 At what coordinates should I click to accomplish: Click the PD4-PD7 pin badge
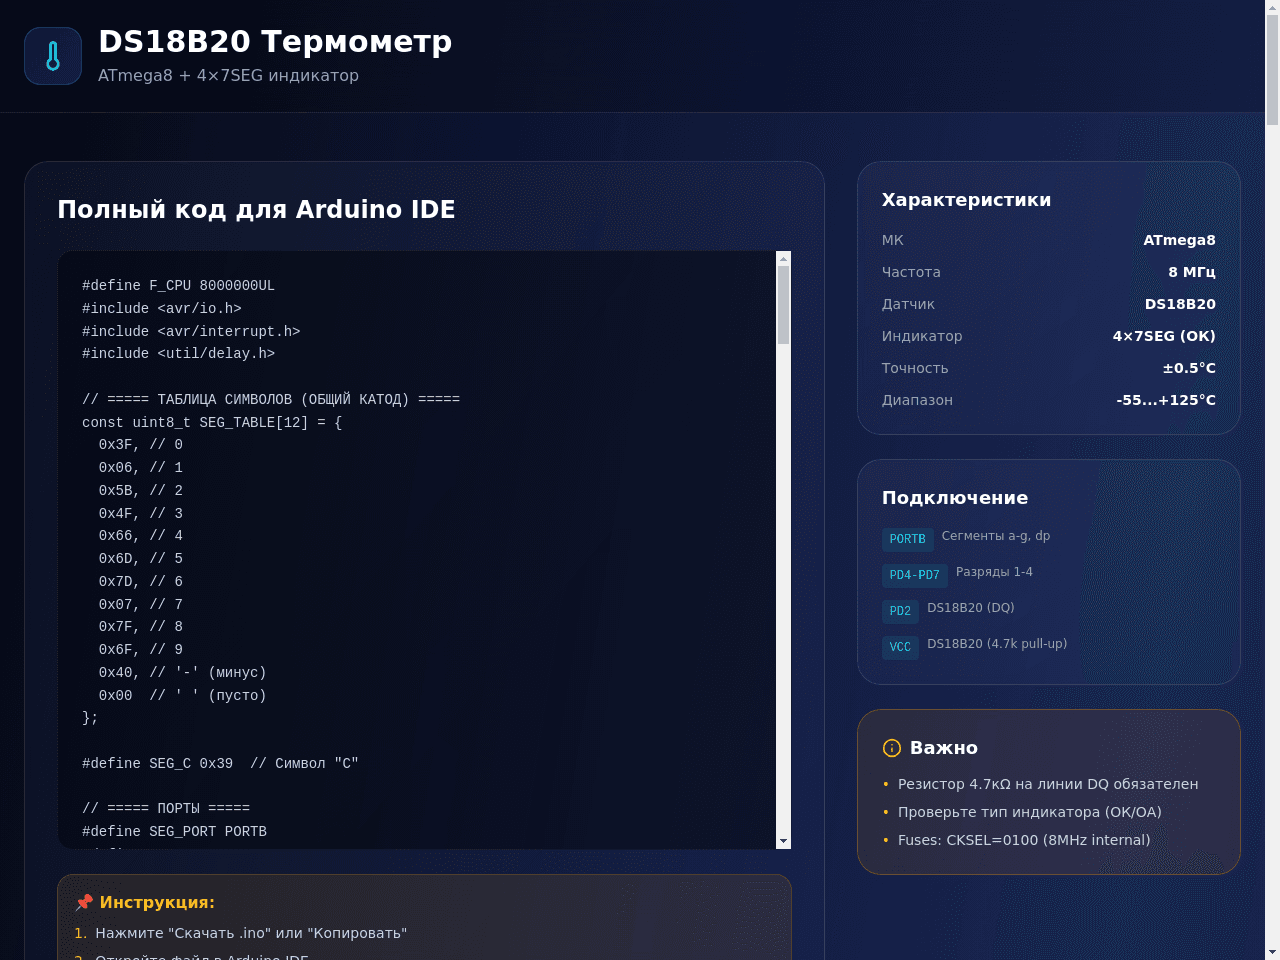(x=915, y=575)
